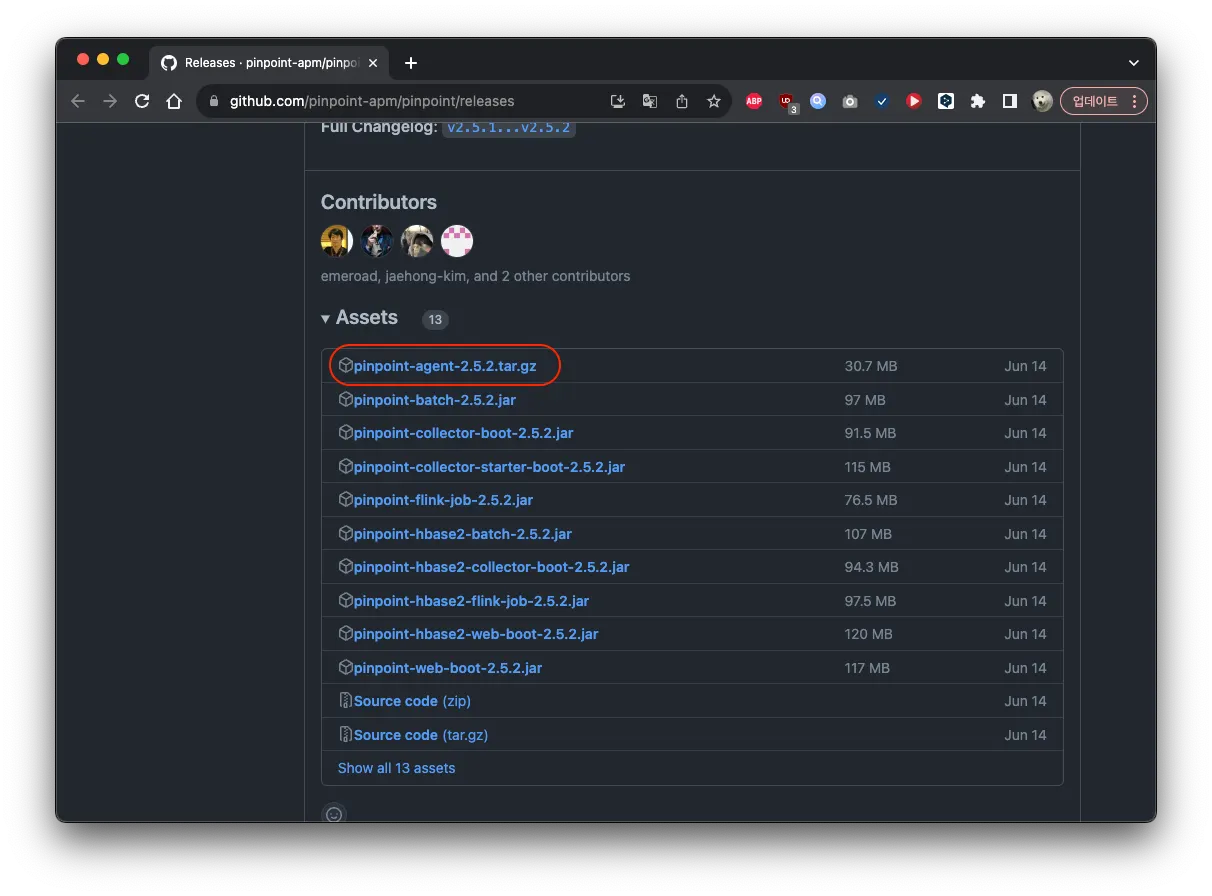Click the browser back arrow

(x=78, y=101)
